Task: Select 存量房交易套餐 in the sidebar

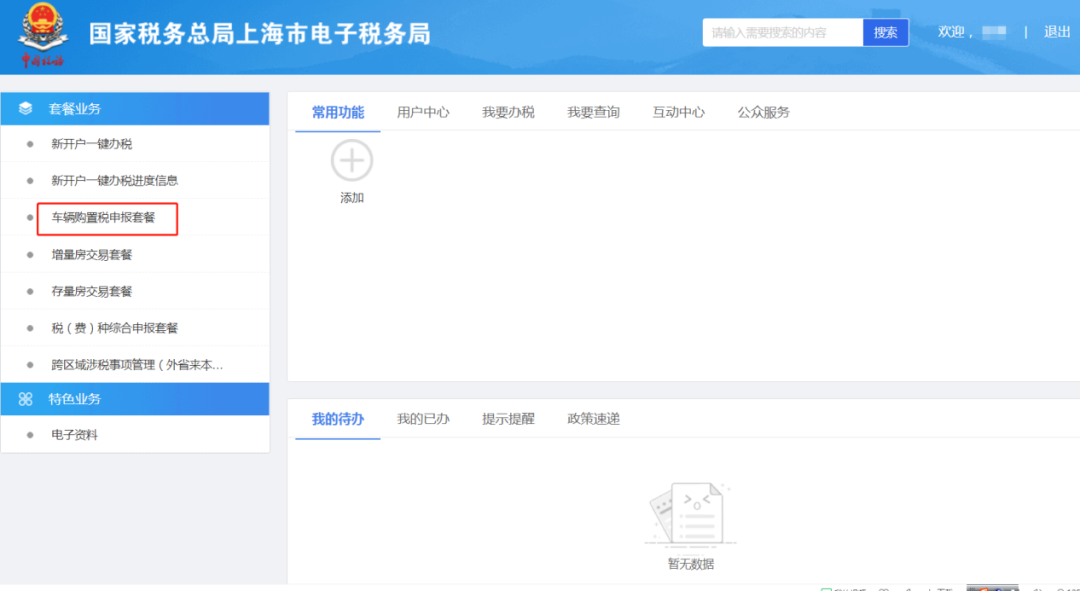Action: (x=92, y=292)
